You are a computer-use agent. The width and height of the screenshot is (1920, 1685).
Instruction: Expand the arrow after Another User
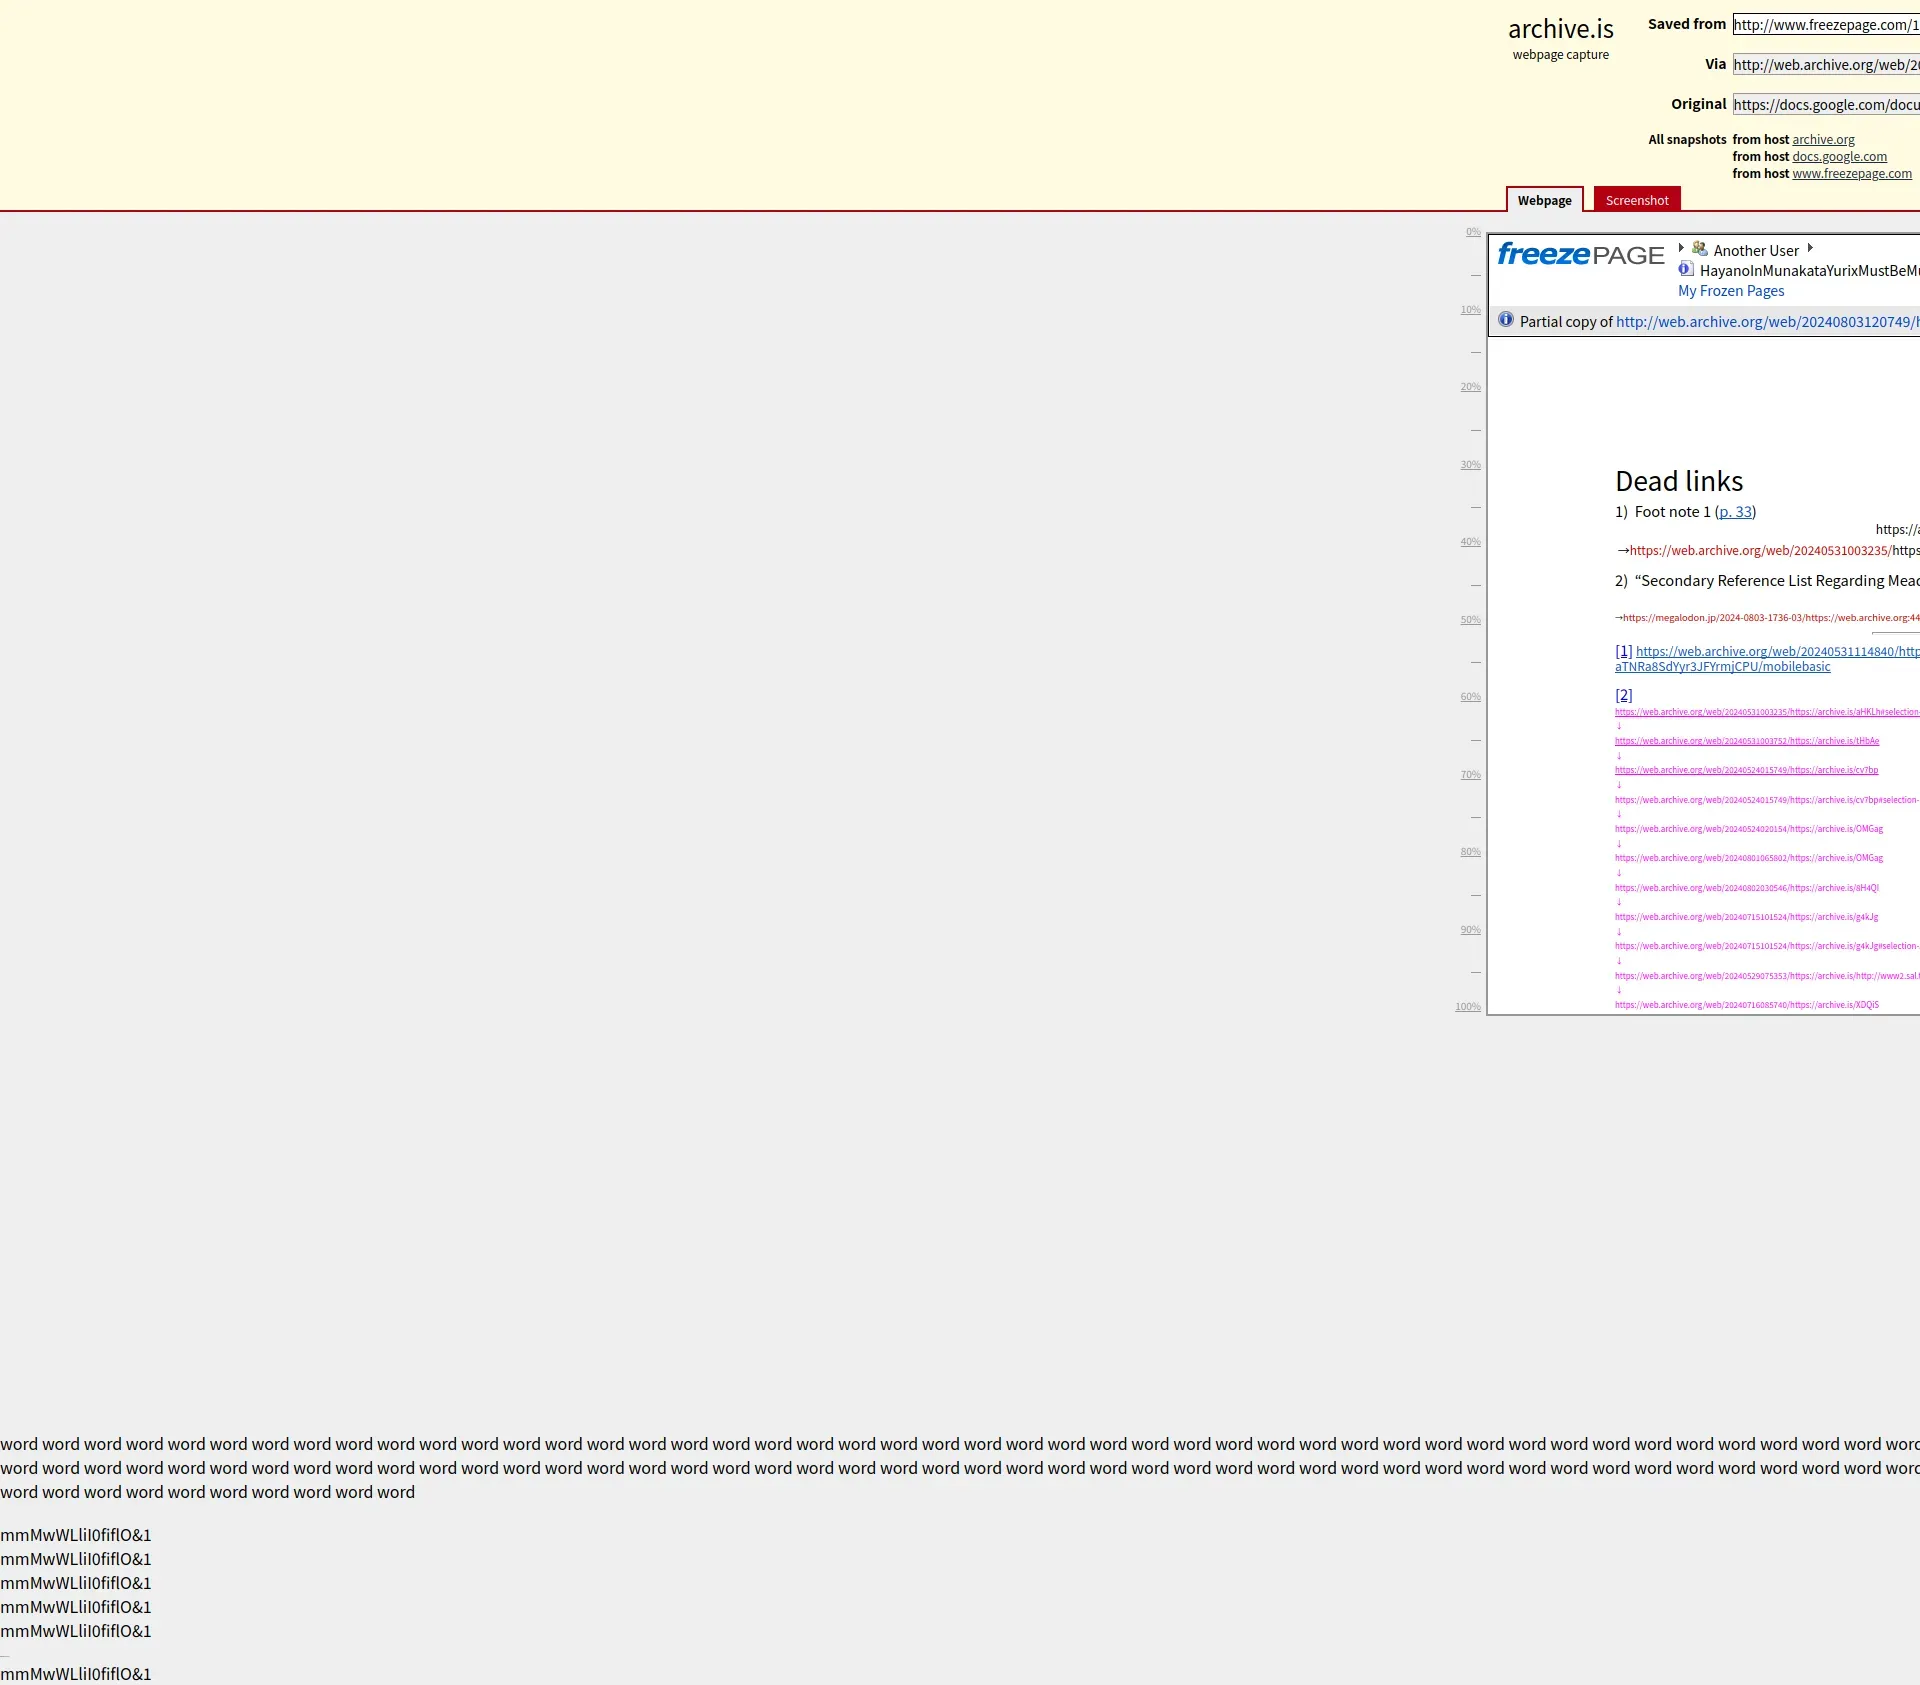coord(1810,248)
